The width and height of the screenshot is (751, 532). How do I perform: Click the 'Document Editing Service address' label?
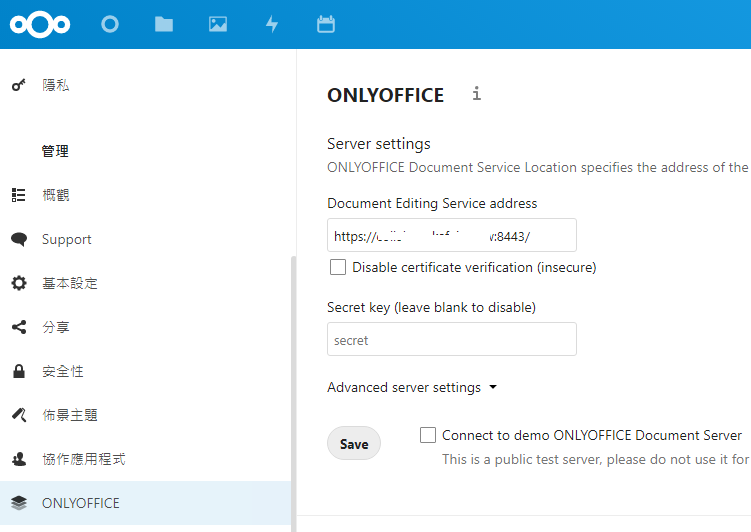[432, 203]
